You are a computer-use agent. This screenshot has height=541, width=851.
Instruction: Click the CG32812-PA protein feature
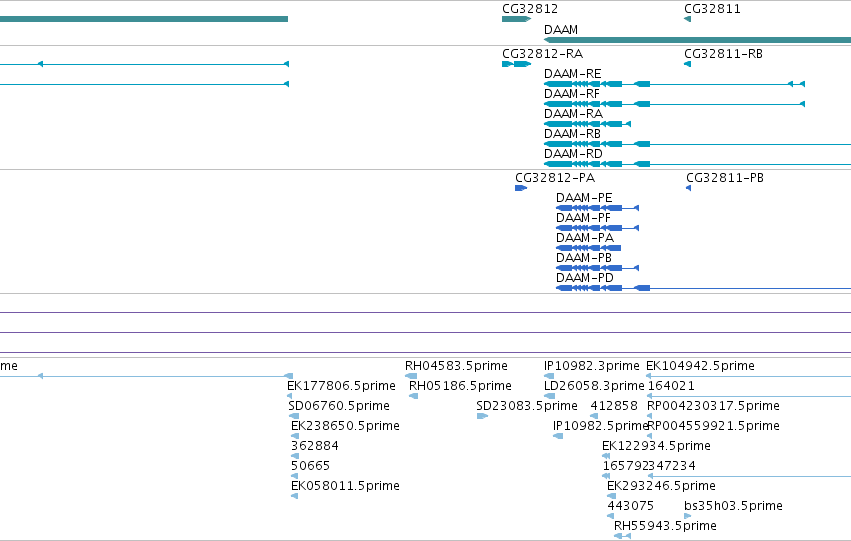click(521, 188)
